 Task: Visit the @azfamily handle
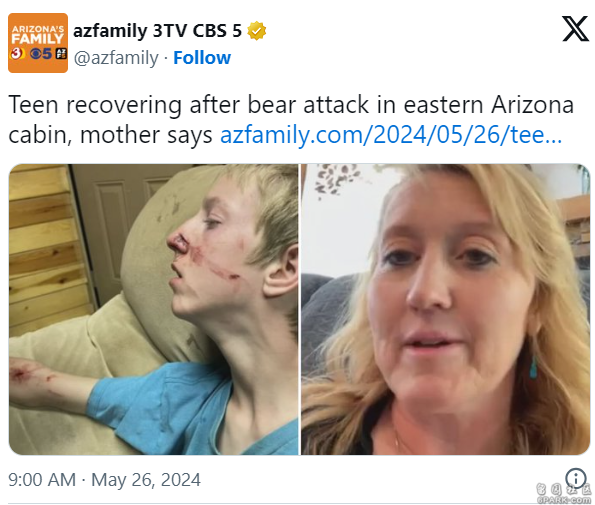[x=116, y=58]
